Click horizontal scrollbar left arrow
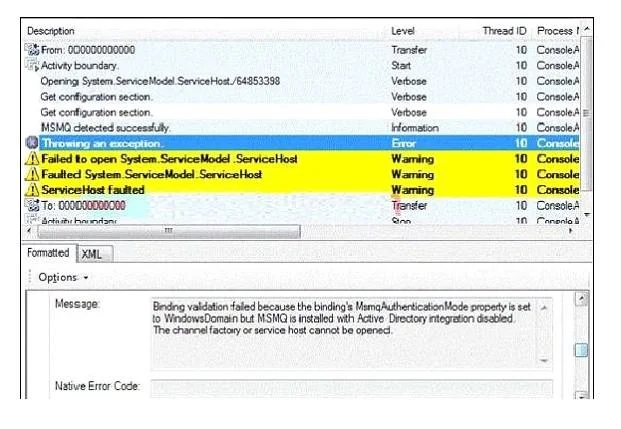621x429 pixels. [29, 231]
